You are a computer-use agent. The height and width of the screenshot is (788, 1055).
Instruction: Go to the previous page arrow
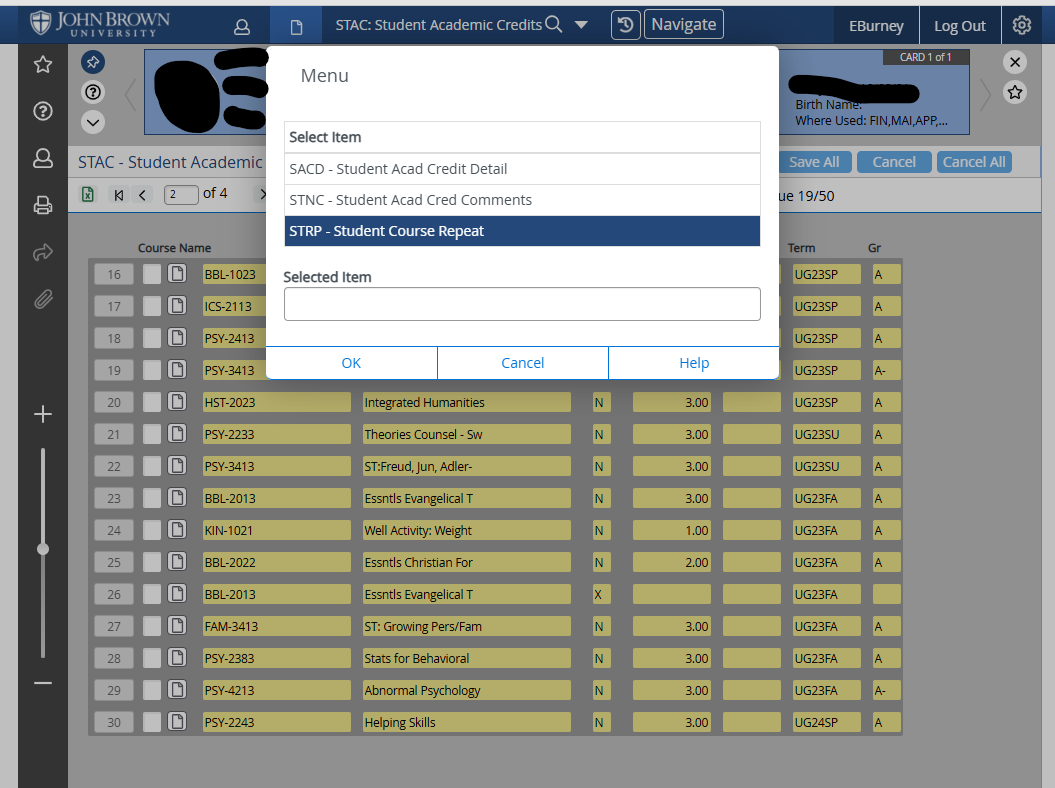(143, 195)
